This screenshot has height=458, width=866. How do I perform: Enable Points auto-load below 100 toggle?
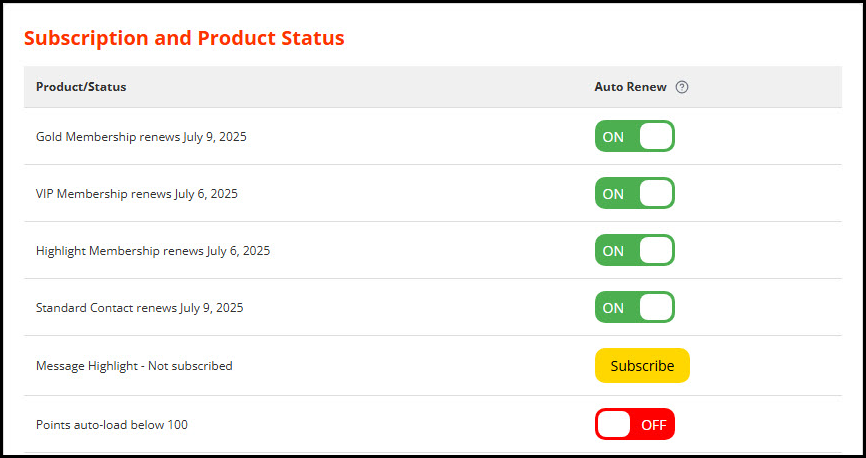click(x=635, y=424)
